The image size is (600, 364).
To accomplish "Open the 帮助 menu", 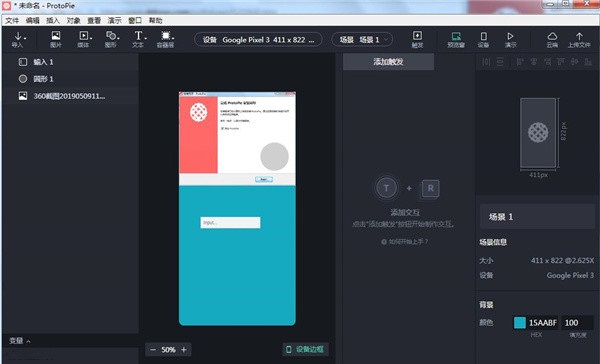I will tap(155, 20).
